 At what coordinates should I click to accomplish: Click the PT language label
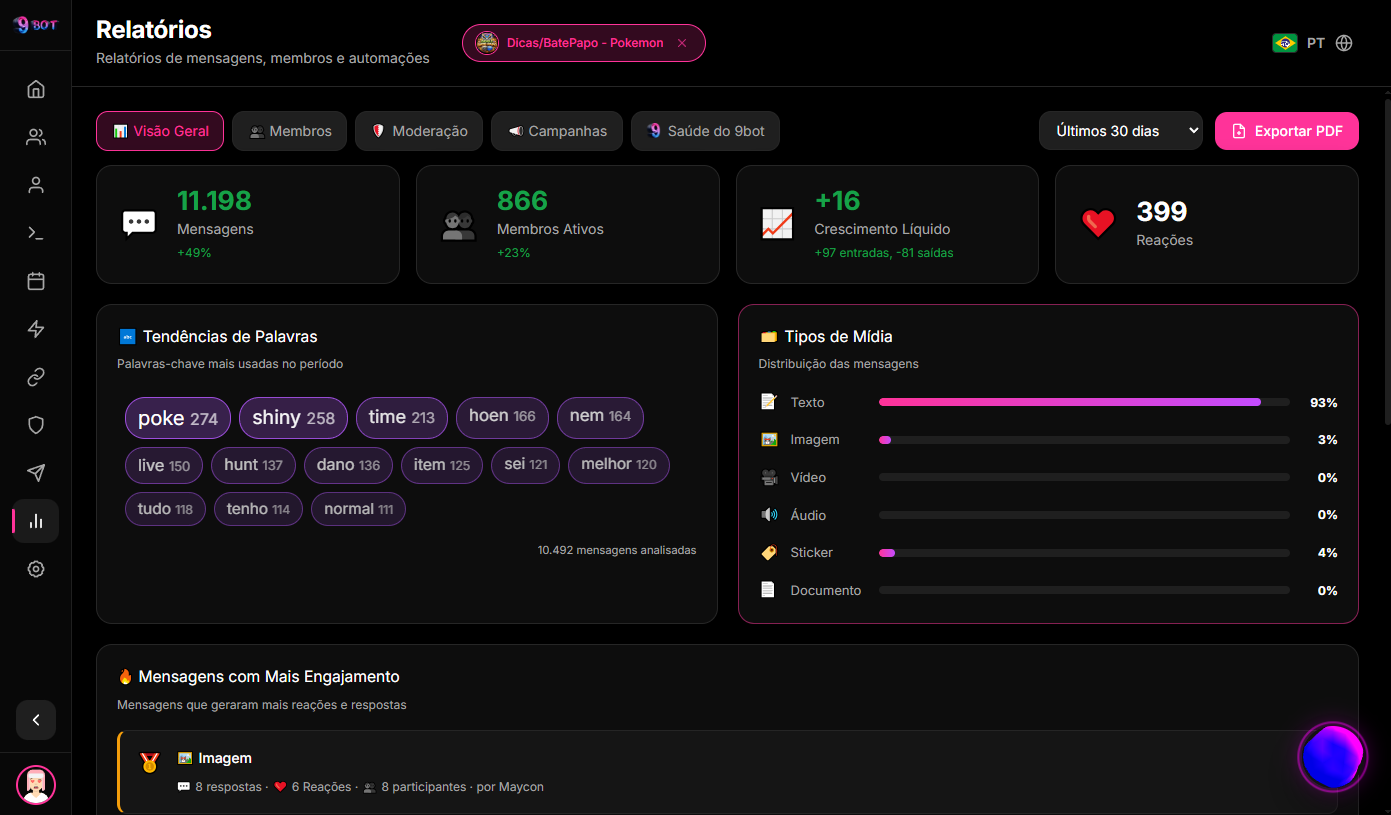tap(1316, 43)
